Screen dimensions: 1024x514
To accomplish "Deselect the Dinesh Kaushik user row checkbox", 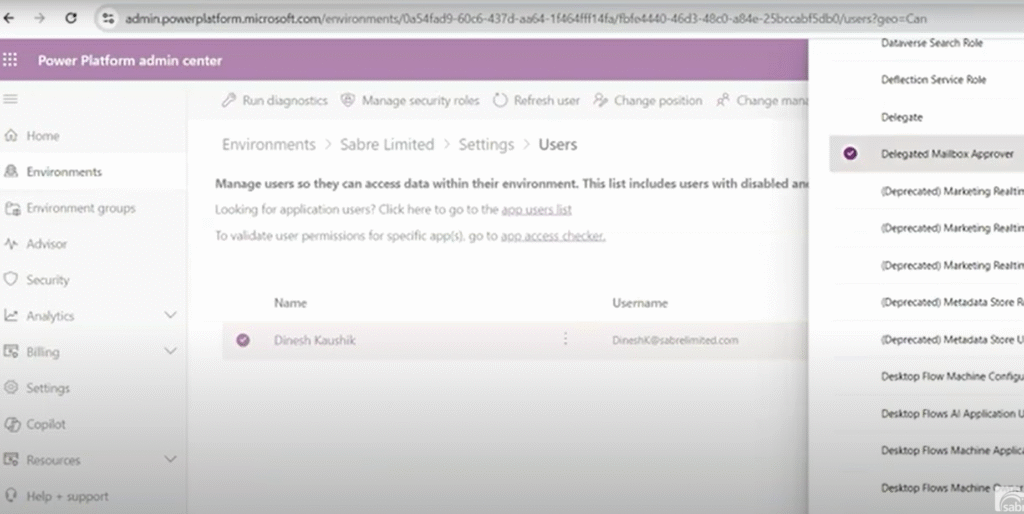I will click(243, 340).
